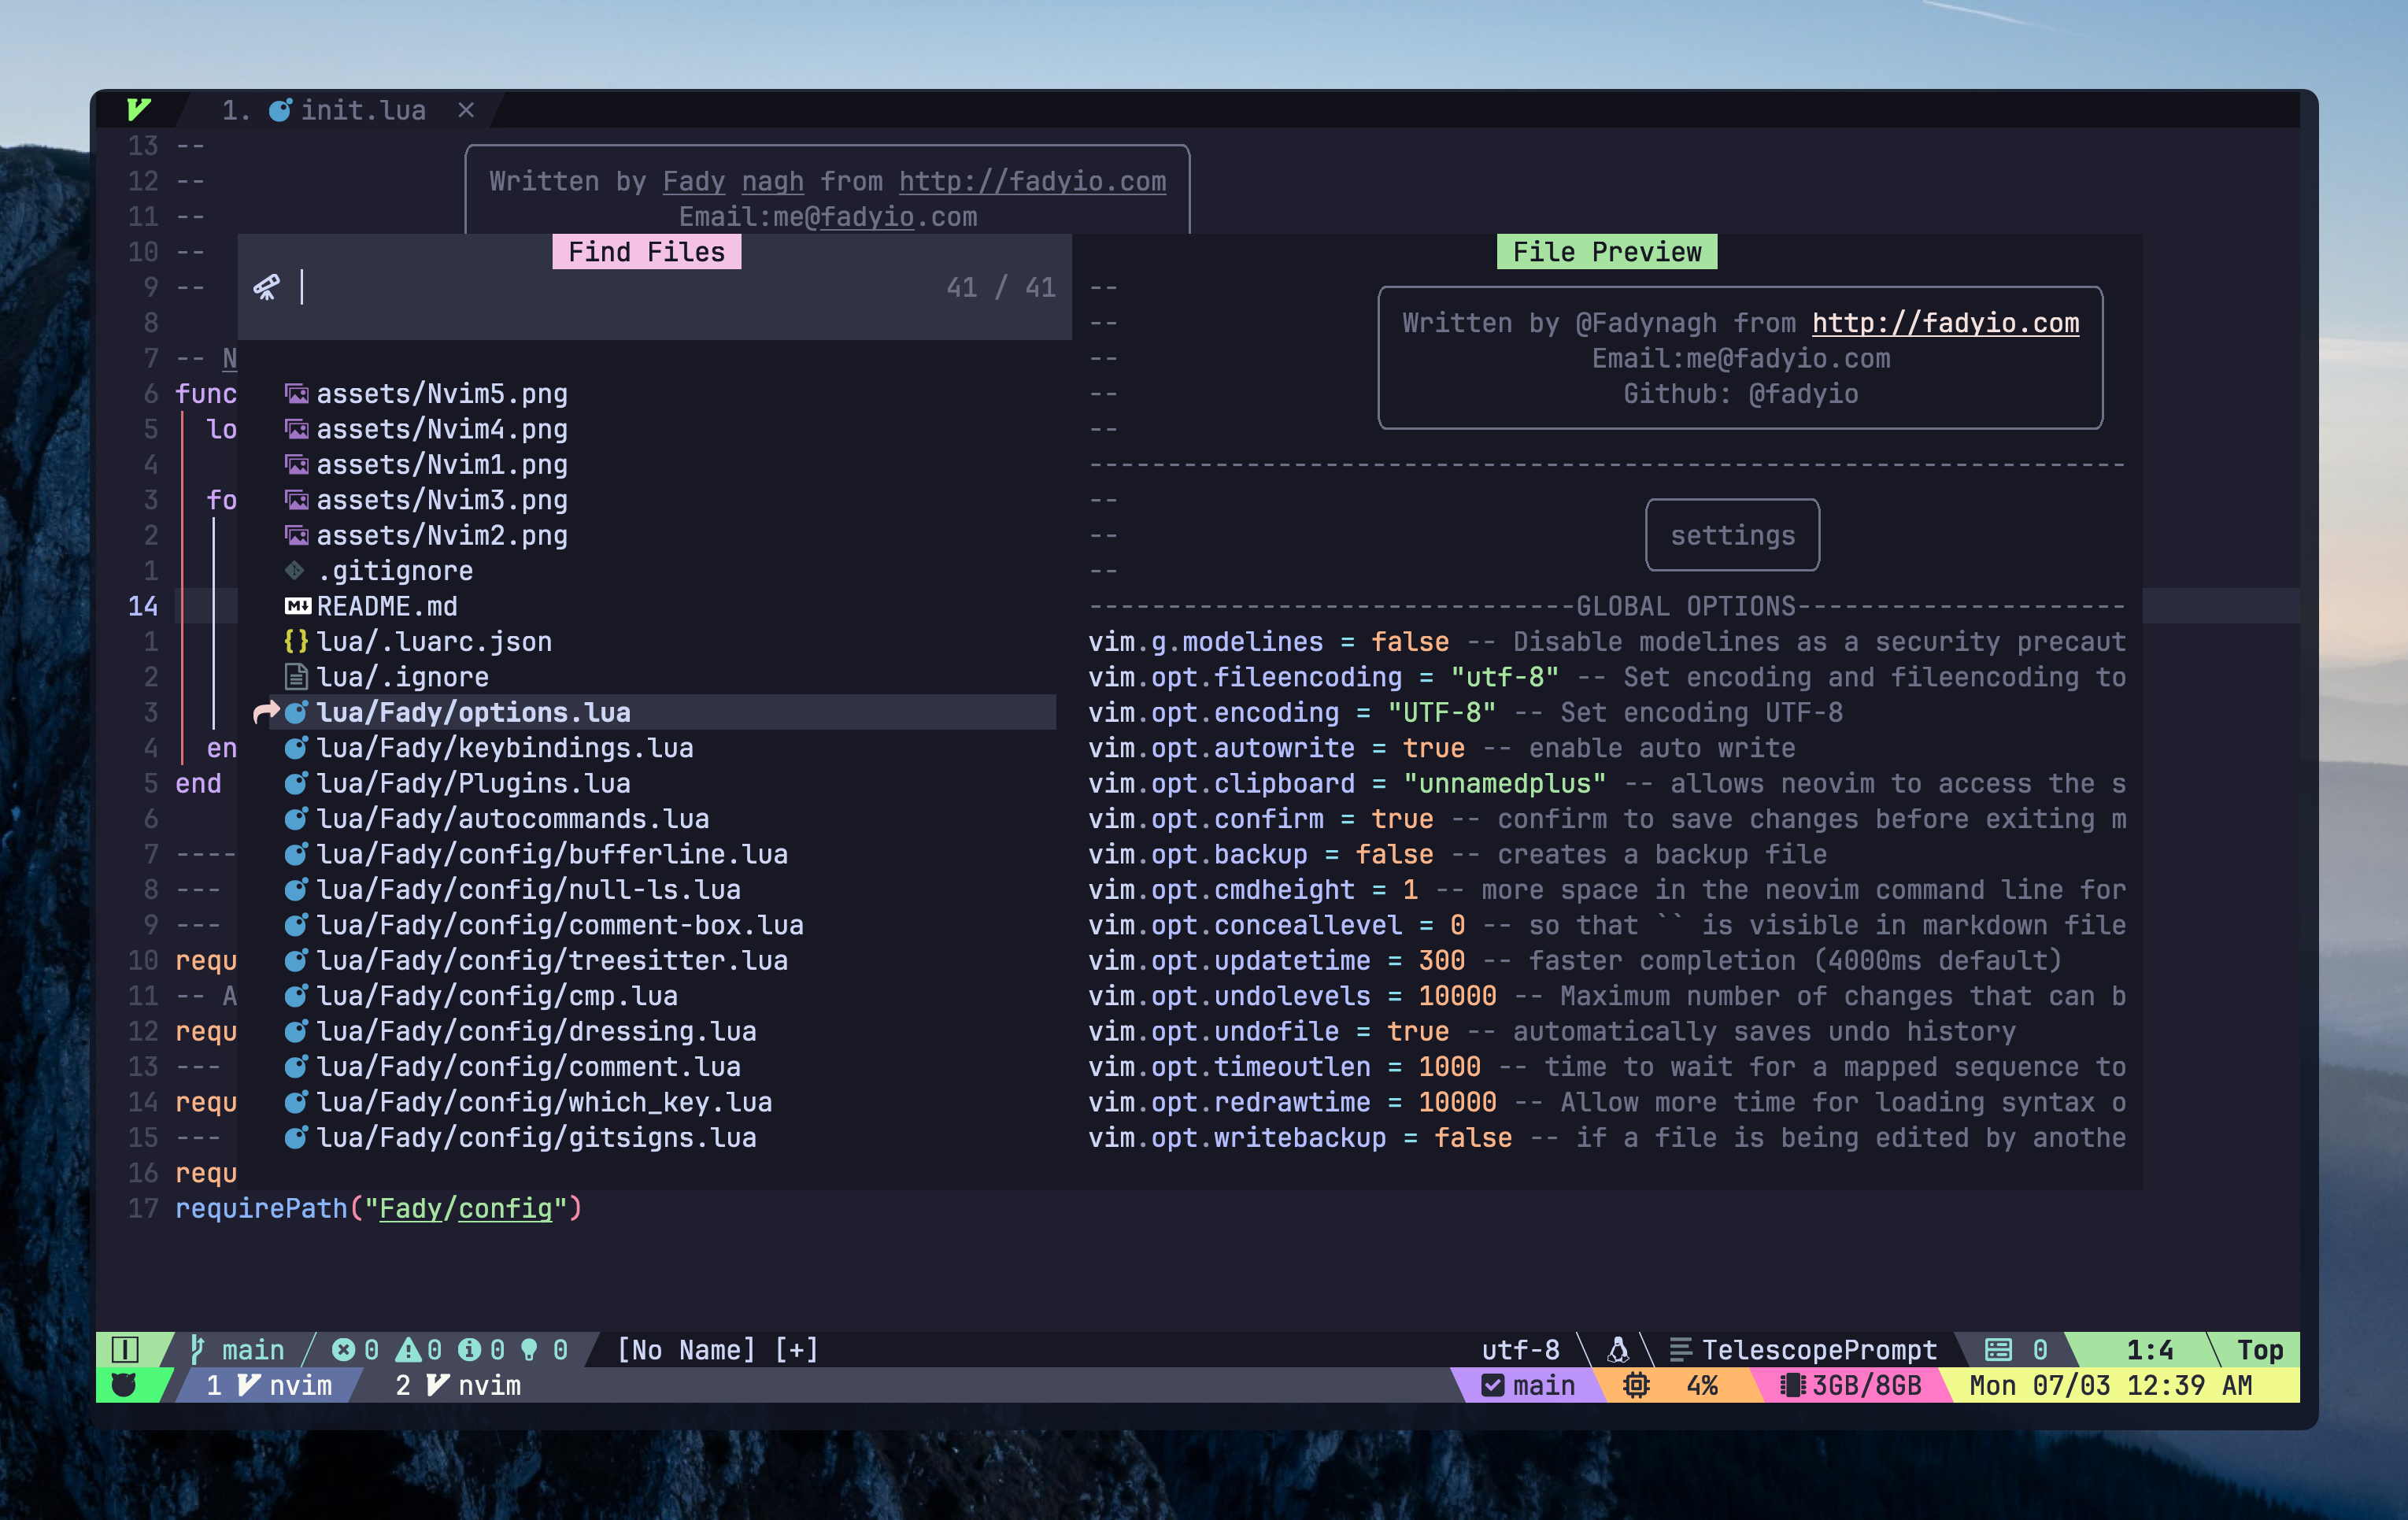Close the init.lua tab
Viewport: 2408px width, 1520px height.
tap(466, 110)
